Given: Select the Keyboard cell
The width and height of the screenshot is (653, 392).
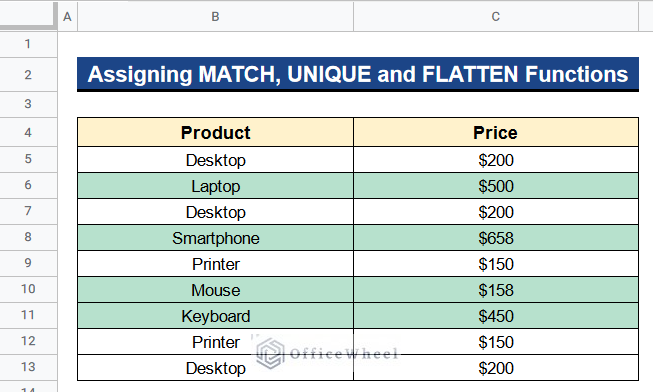Looking at the screenshot, I should [x=215, y=316].
